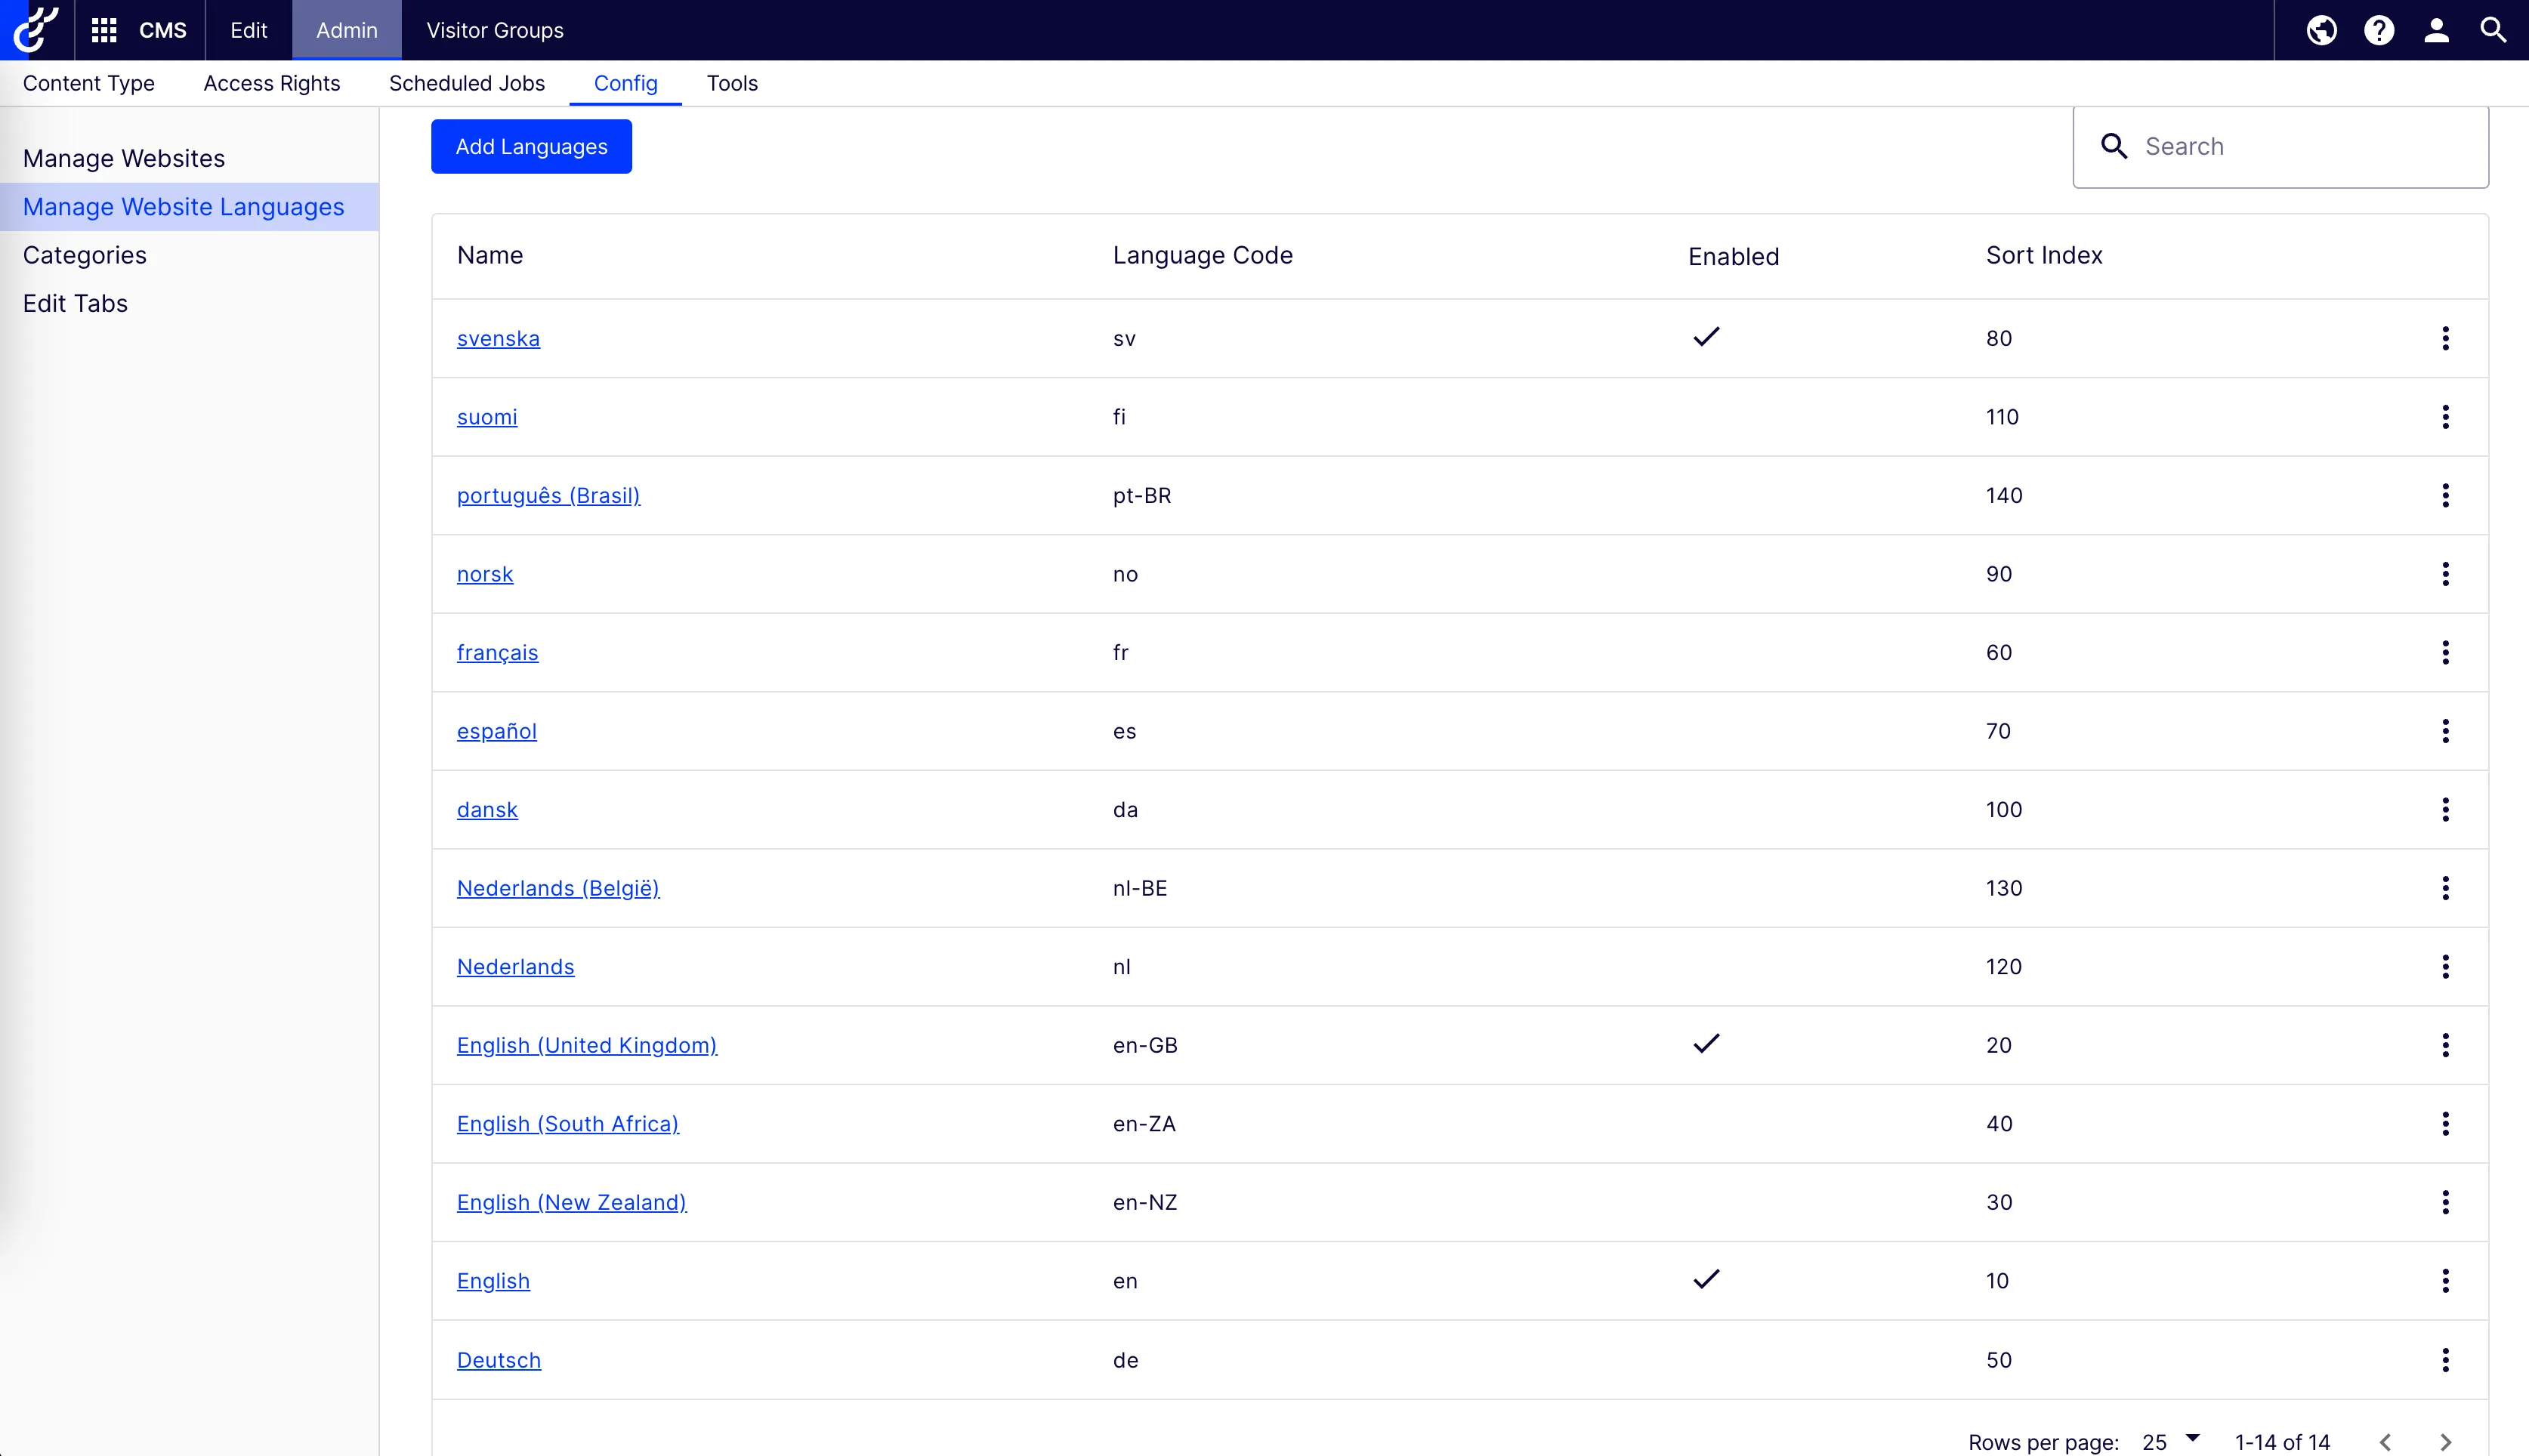Open the English (South Africa) language link

point(568,1123)
